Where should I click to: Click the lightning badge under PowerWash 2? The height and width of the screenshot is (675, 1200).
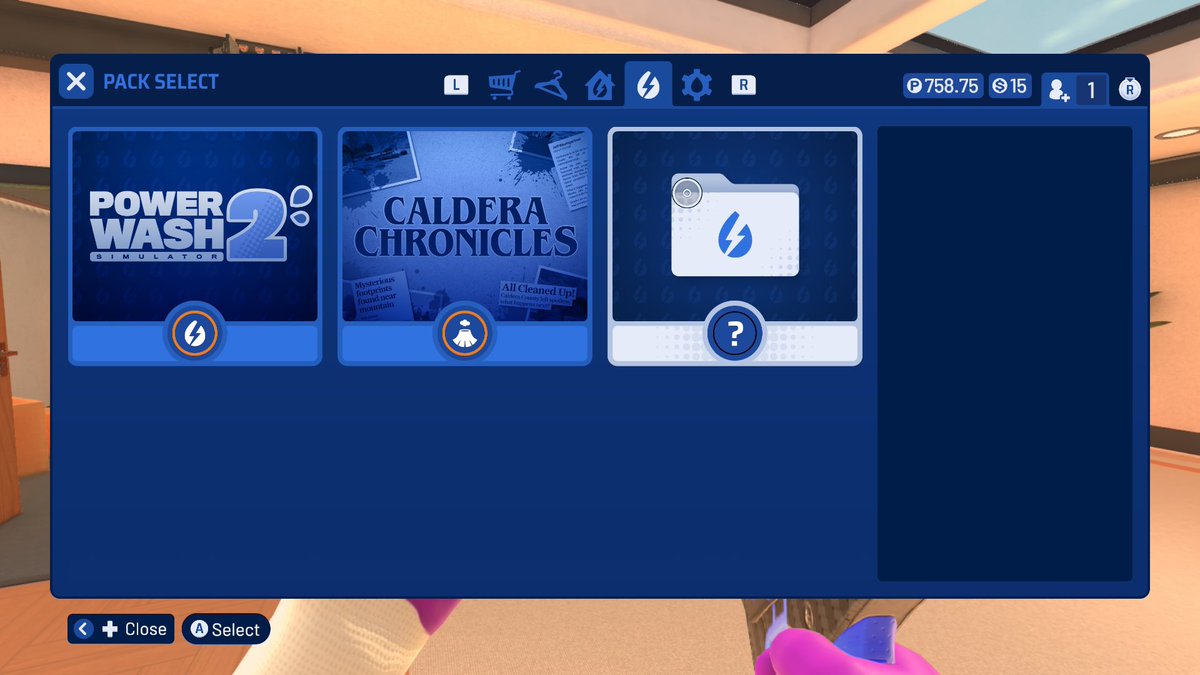tap(195, 335)
